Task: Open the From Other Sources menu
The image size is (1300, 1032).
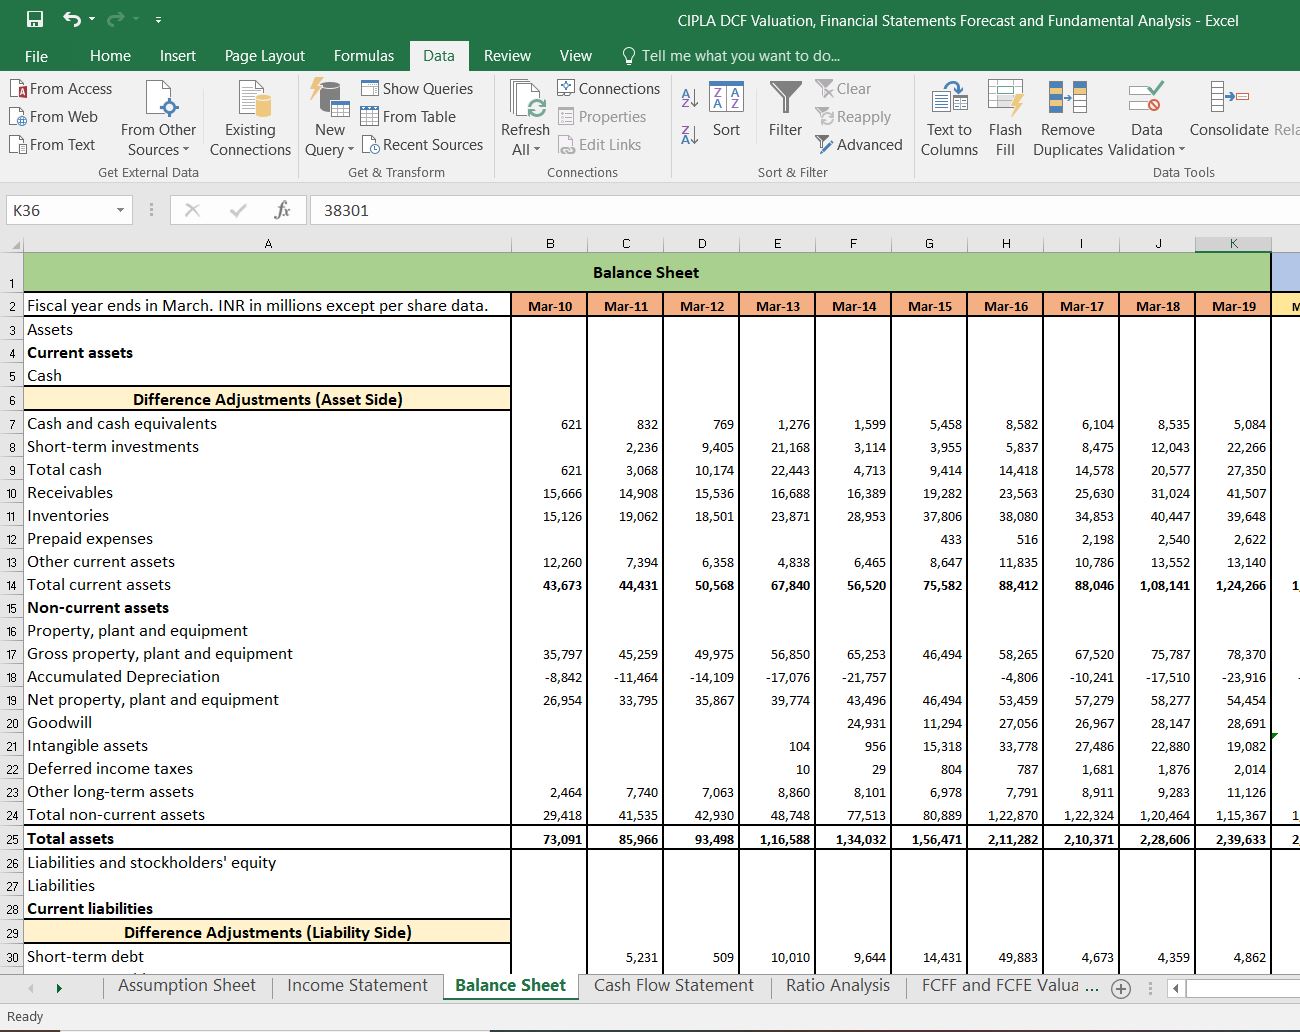Action: (x=158, y=118)
